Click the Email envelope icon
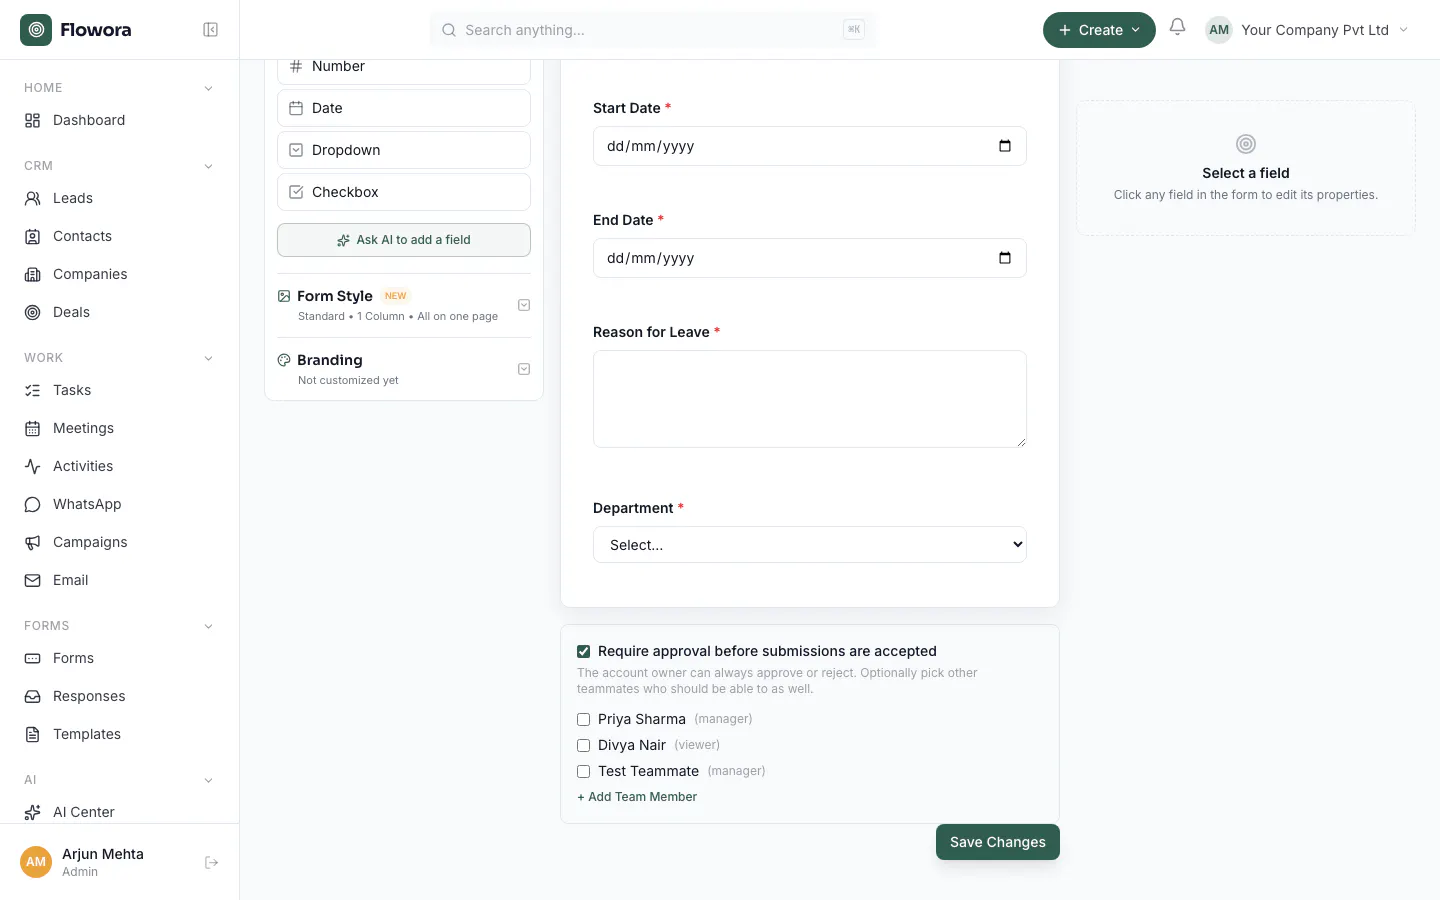Image resolution: width=1440 pixels, height=900 pixels. click(33, 580)
